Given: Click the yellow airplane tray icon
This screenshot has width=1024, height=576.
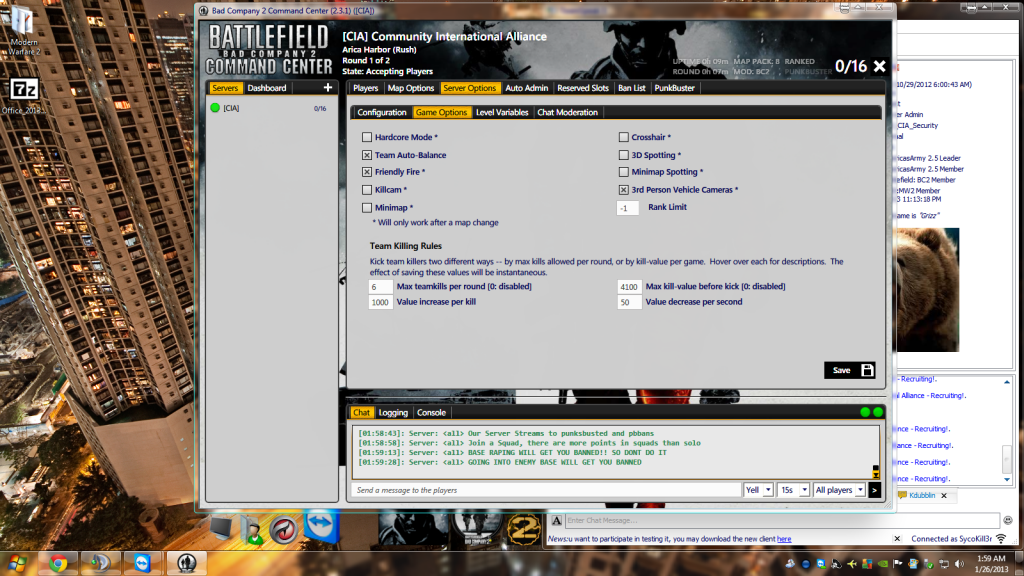Looking at the screenshot, I should tap(852, 564).
